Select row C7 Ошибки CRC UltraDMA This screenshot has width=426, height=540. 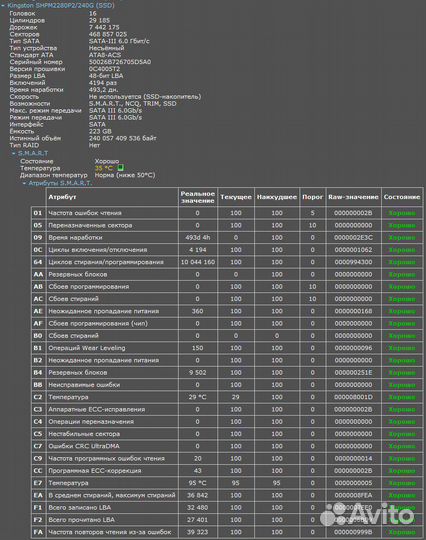coord(227,446)
